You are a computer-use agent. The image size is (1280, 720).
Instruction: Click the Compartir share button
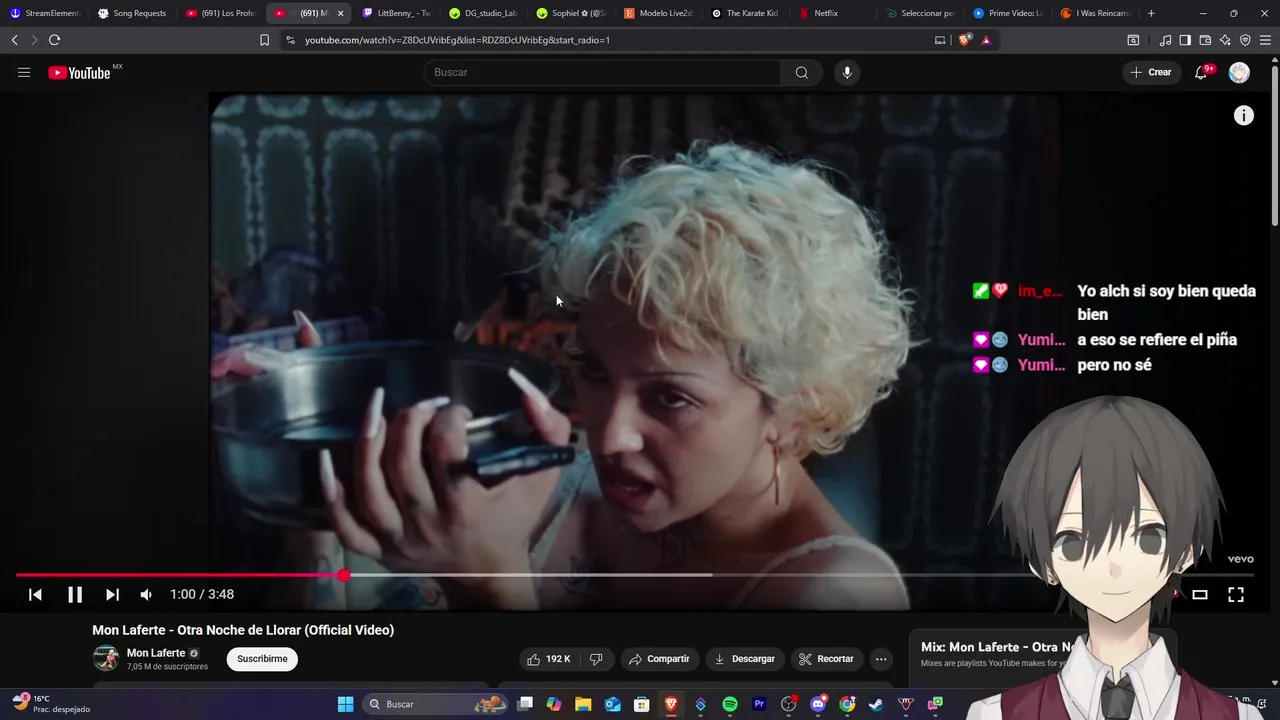[x=659, y=659]
